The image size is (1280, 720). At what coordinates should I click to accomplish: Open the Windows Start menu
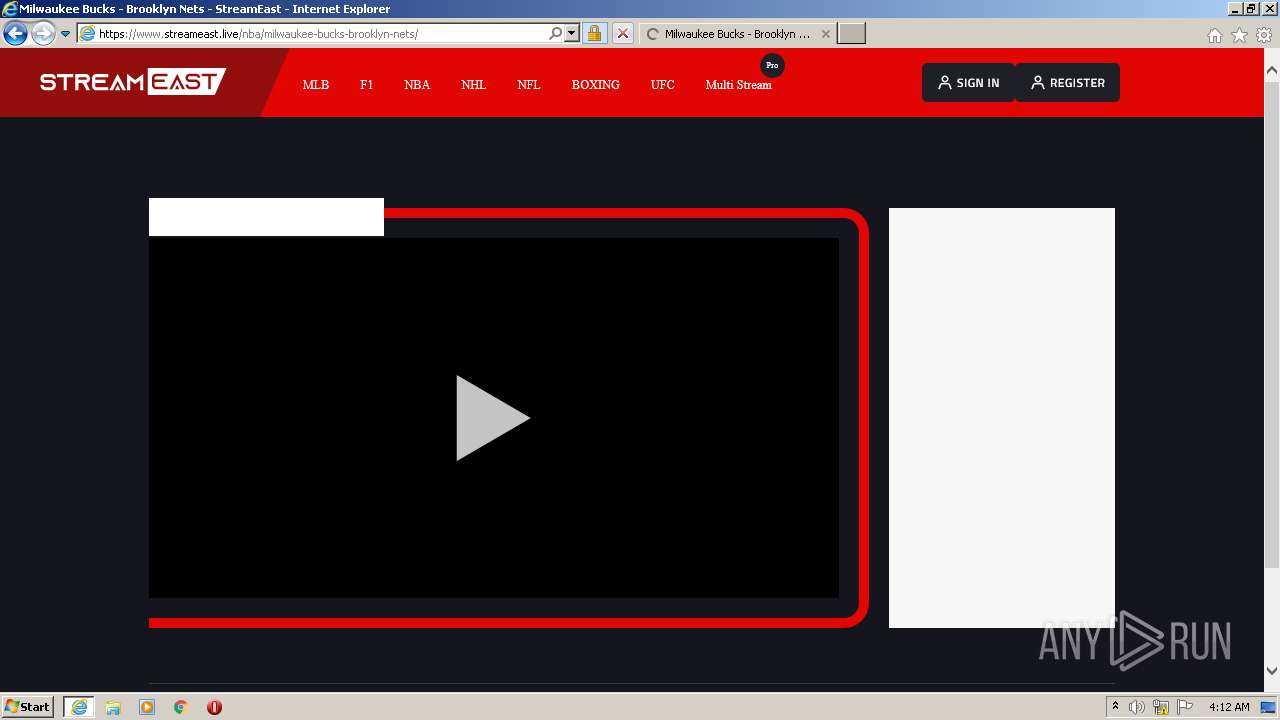[28, 706]
